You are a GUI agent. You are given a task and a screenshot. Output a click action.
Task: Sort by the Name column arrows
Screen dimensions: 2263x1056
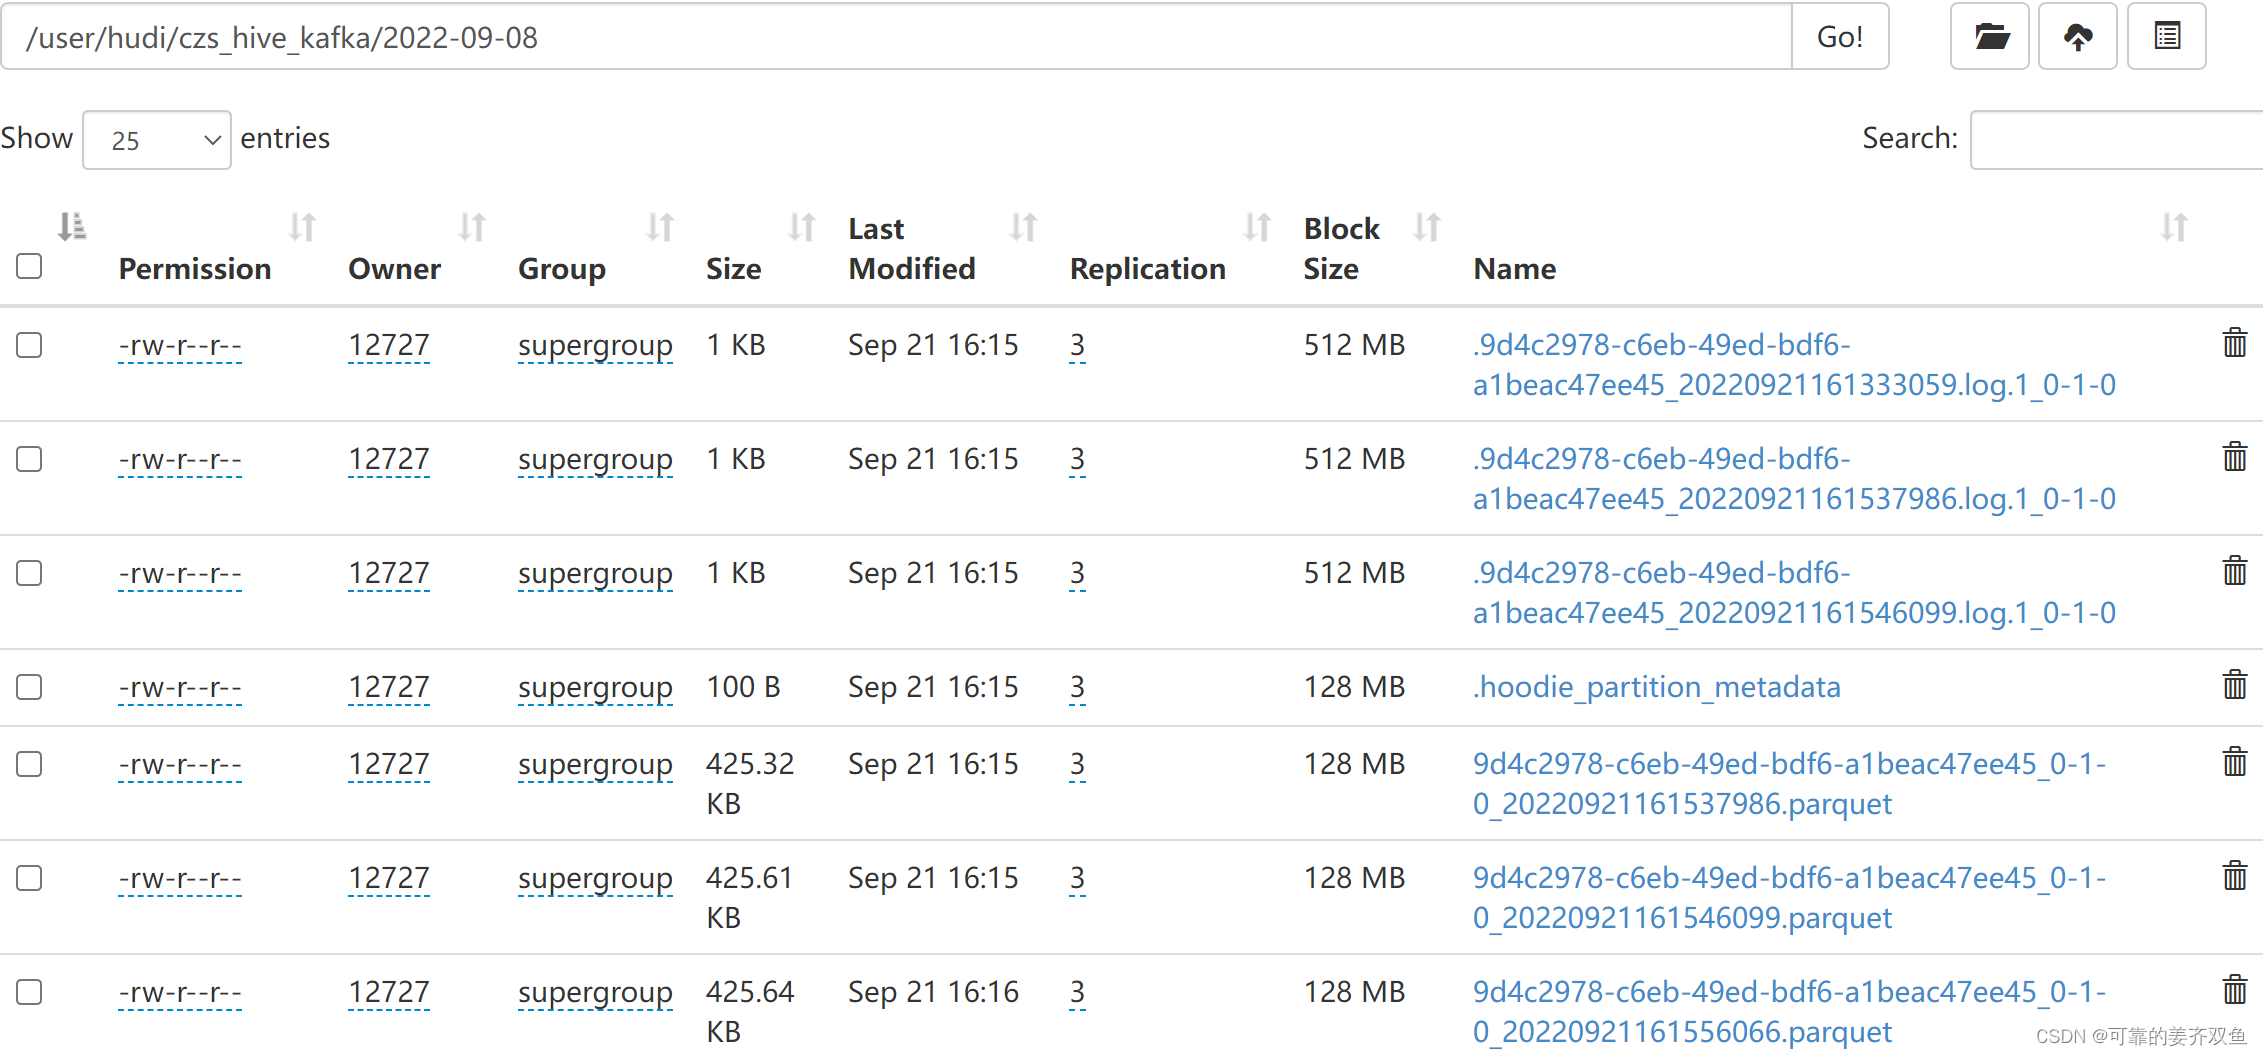[x=2174, y=227]
